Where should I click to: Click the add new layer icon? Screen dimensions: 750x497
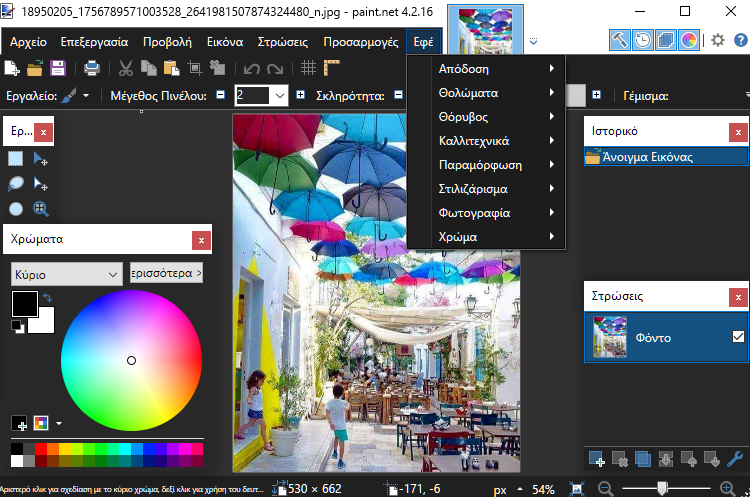pos(596,459)
